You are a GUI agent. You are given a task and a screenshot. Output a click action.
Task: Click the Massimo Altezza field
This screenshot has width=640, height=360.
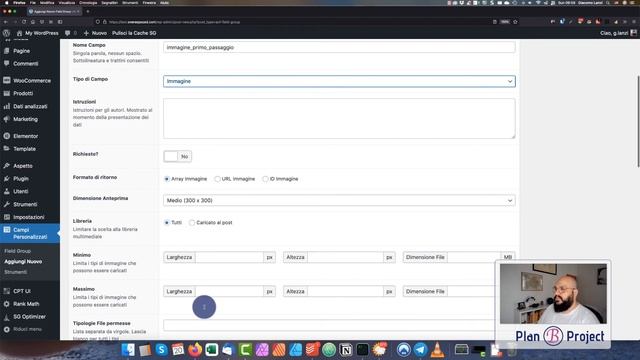click(345, 291)
